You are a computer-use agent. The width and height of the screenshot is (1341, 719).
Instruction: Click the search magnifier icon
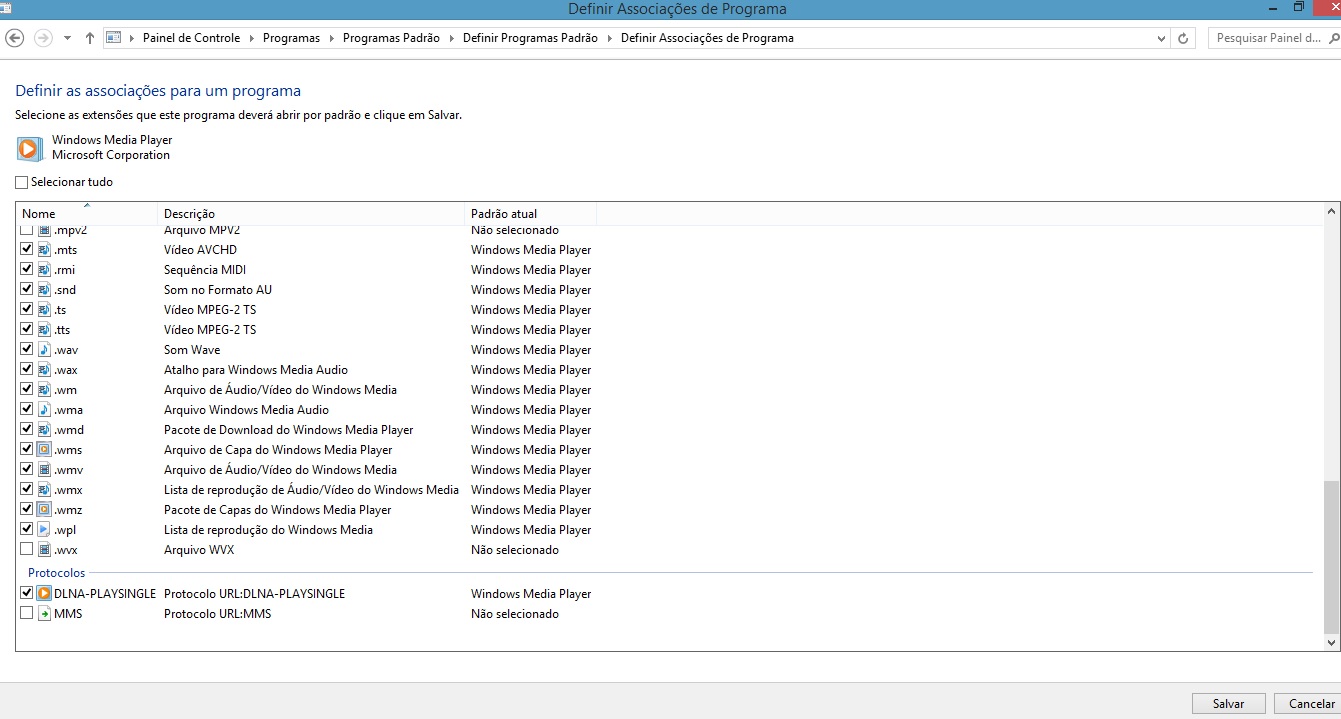[1334, 38]
